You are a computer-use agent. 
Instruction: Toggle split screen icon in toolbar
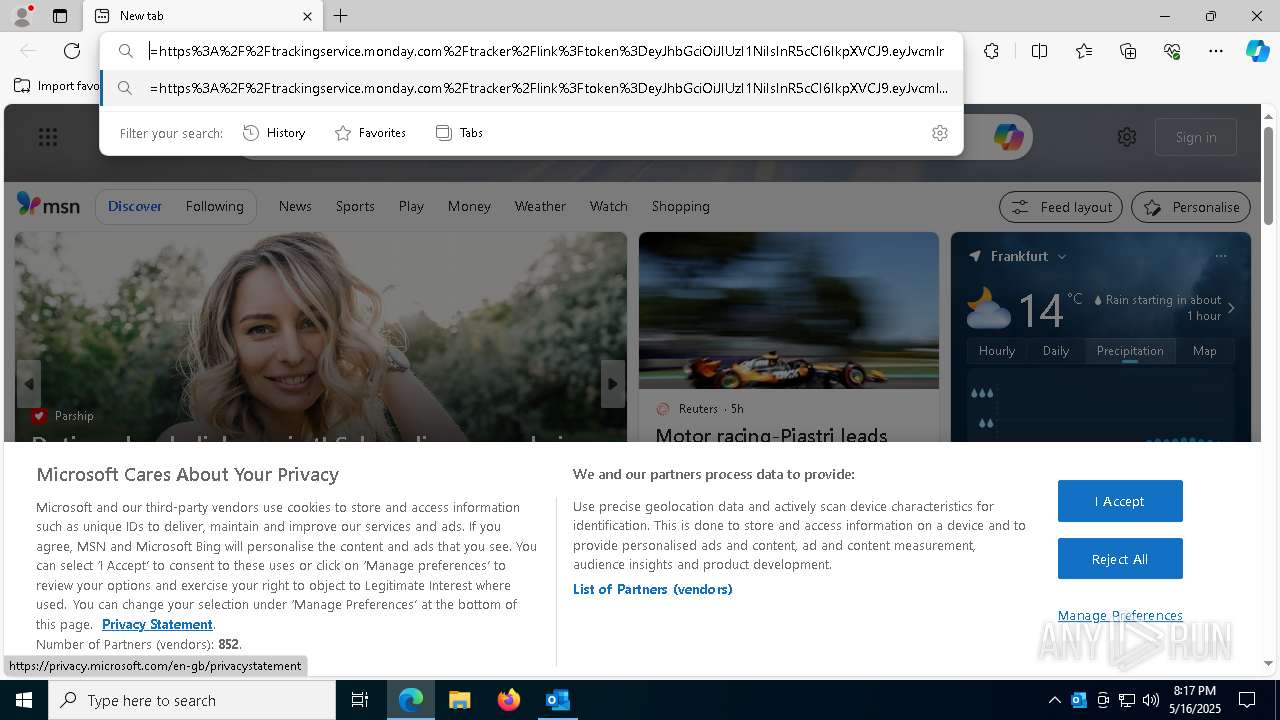coord(1039,51)
